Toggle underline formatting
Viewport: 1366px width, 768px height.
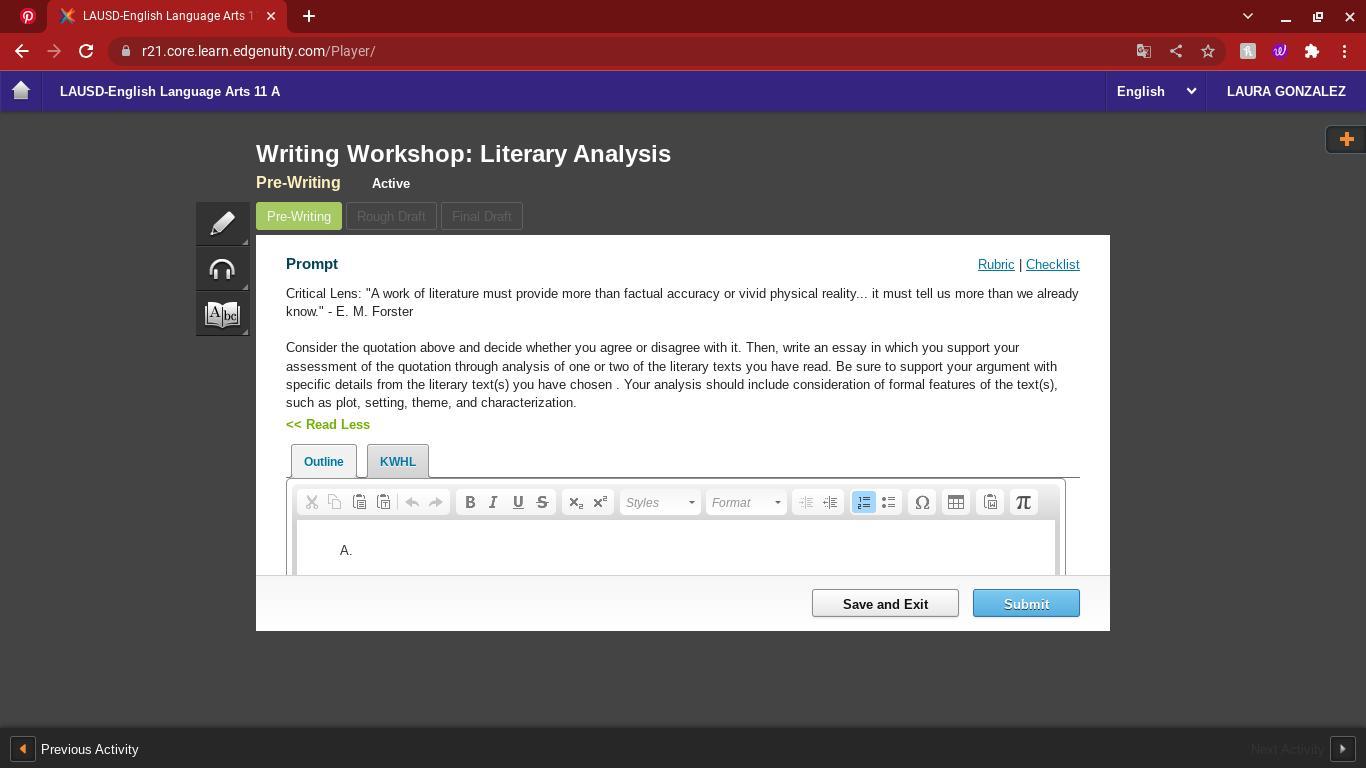518,502
